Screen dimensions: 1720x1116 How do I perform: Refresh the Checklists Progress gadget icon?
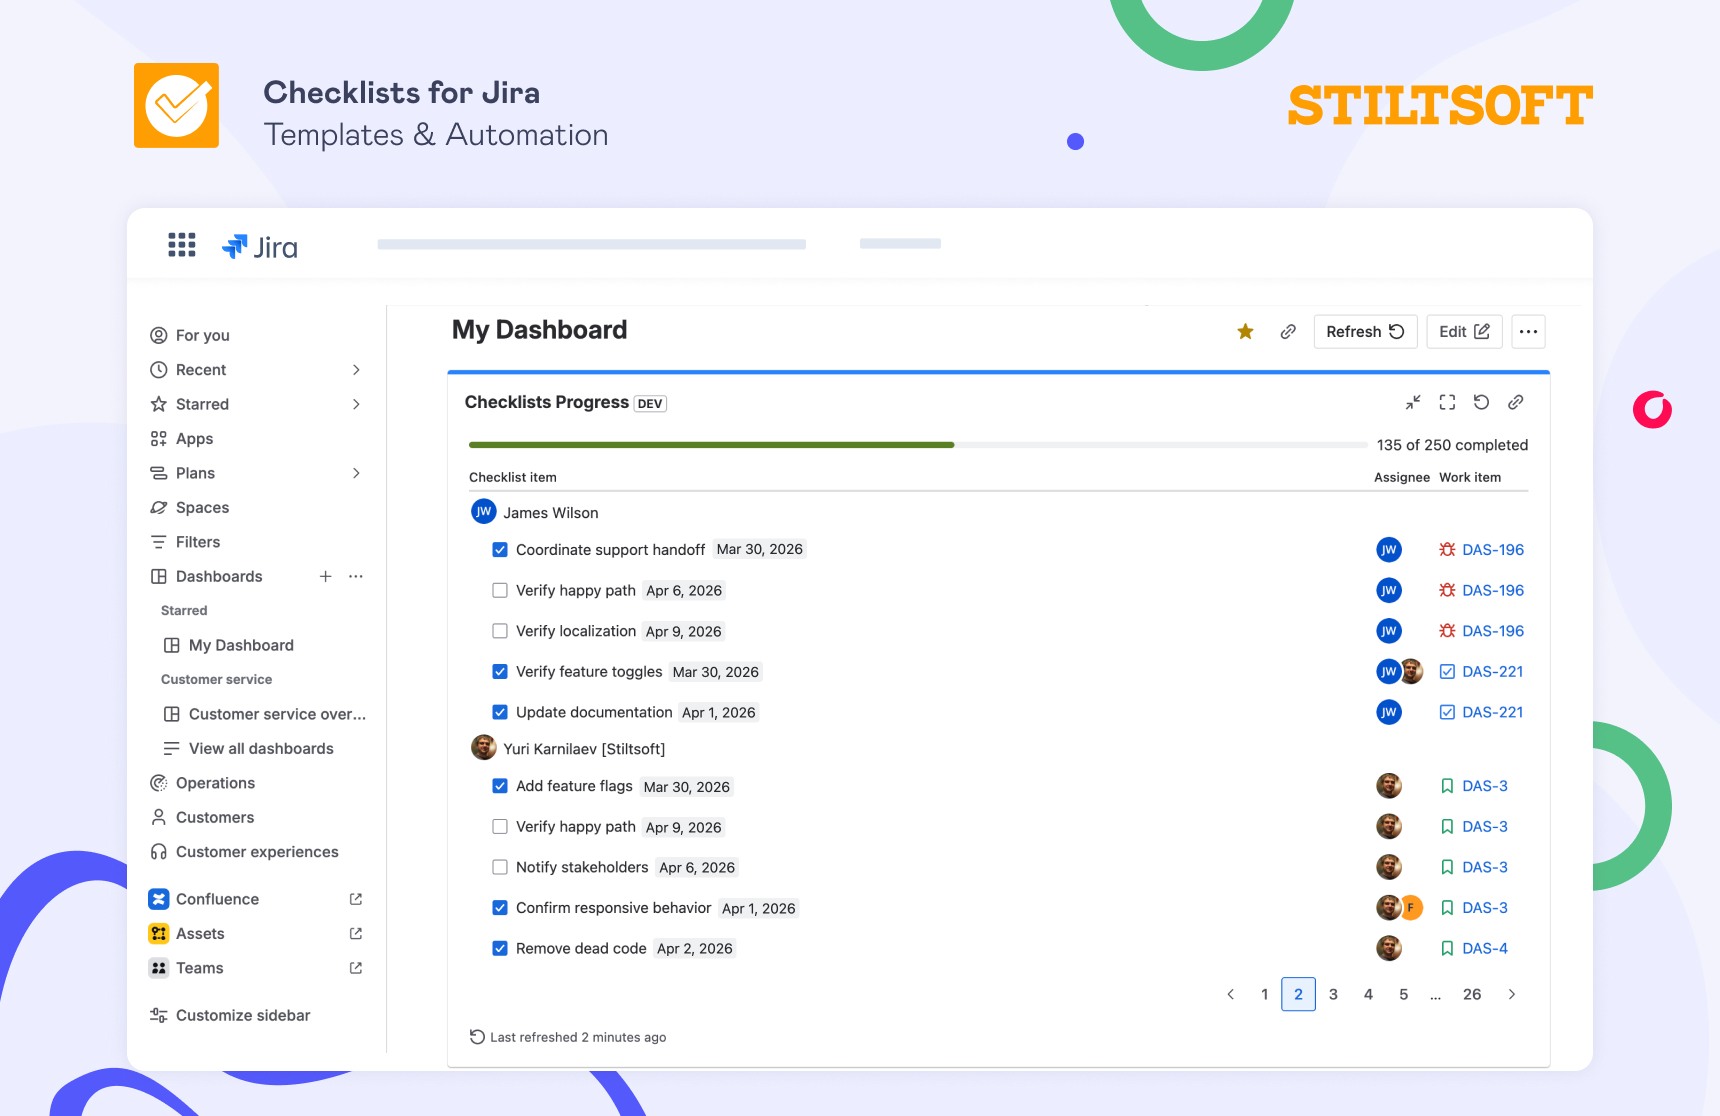click(1481, 402)
